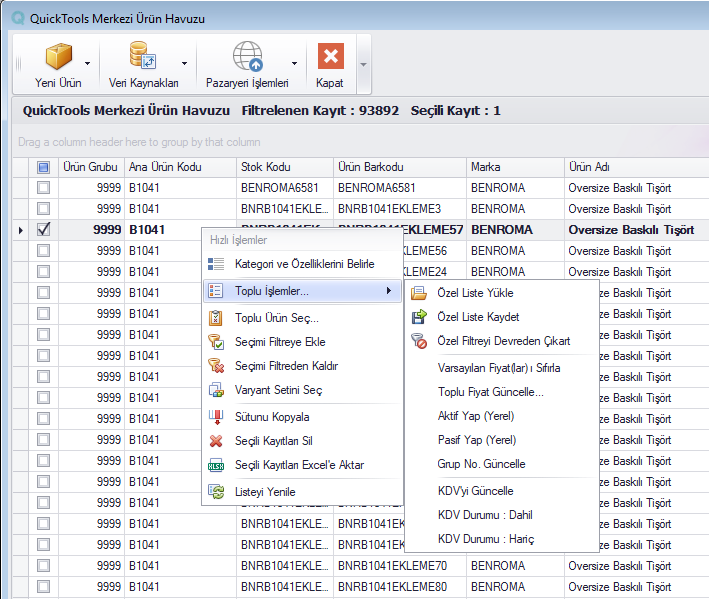The height and width of the screenshot is (599, 709).
Task: Expand the Toplu İşlemler submenu arrow
Action: click(388, 291)
